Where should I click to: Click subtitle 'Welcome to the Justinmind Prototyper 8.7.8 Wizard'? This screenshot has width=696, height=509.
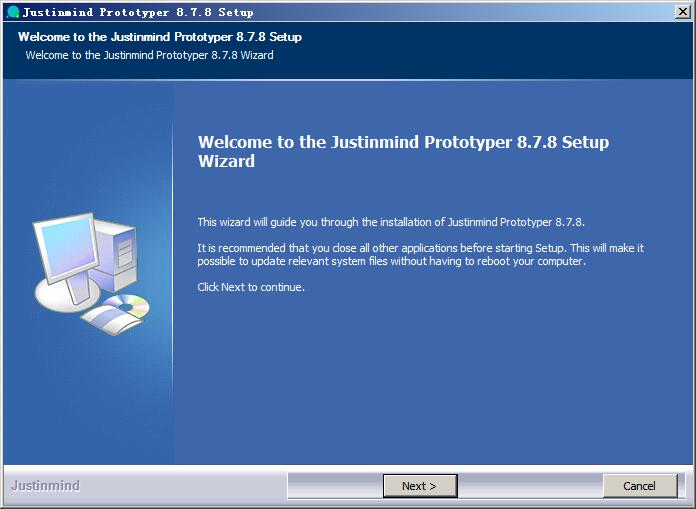(x=150, y=55)
